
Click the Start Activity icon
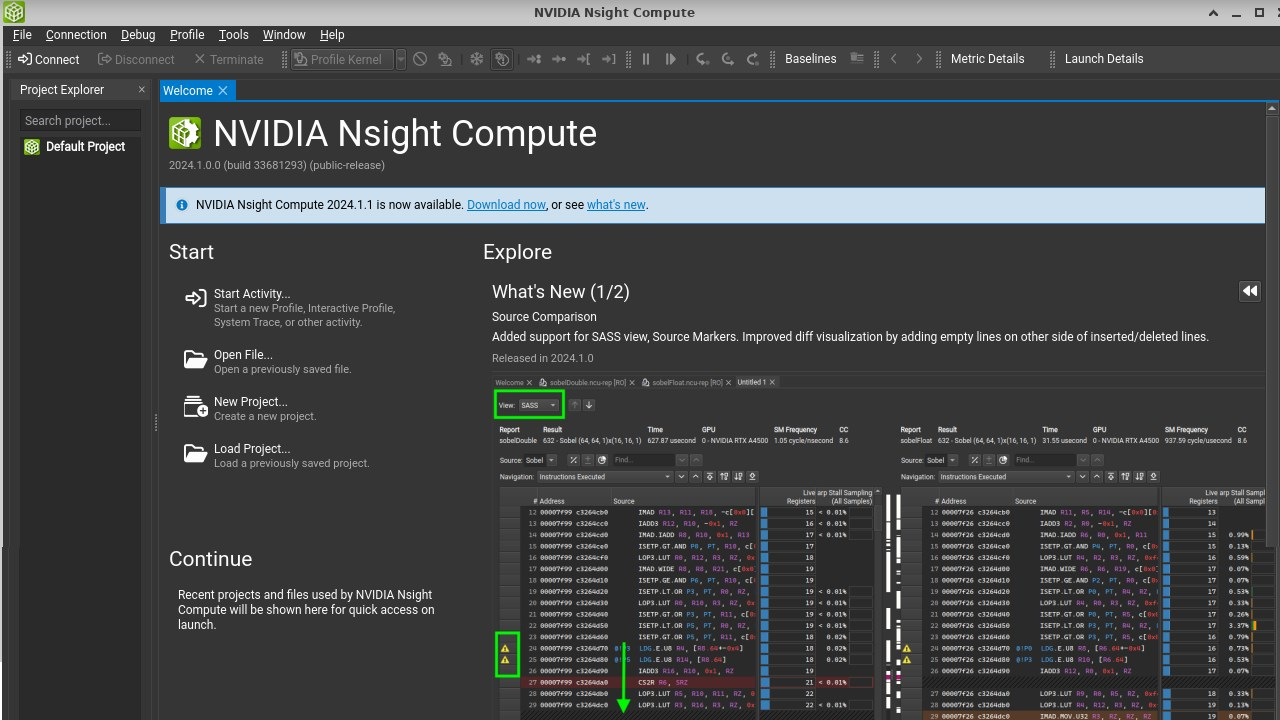click(195, 298)
